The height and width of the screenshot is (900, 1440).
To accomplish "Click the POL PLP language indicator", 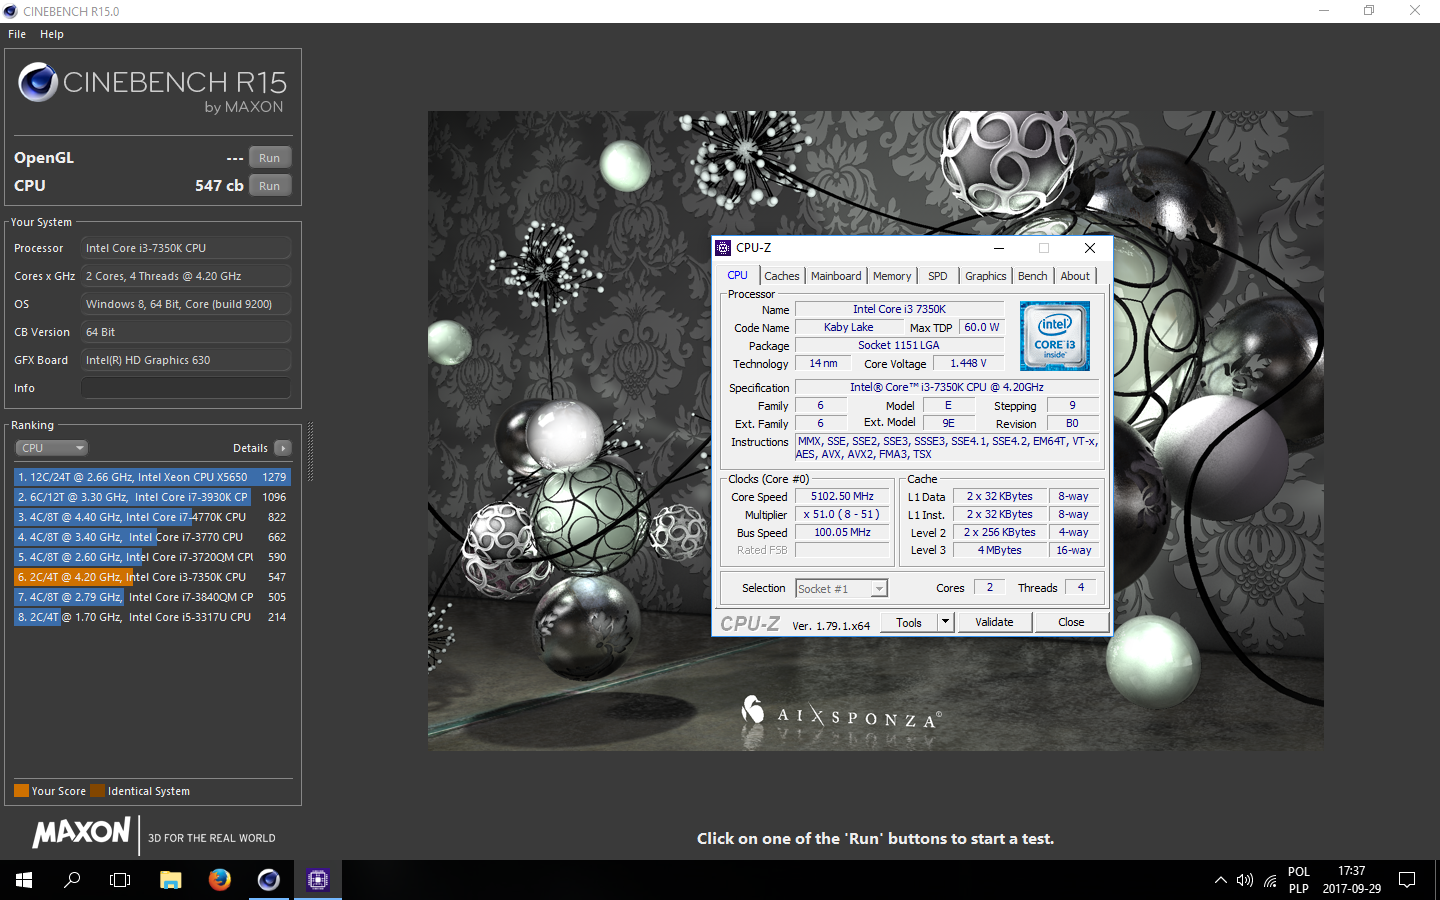I will click(1299, 880).
